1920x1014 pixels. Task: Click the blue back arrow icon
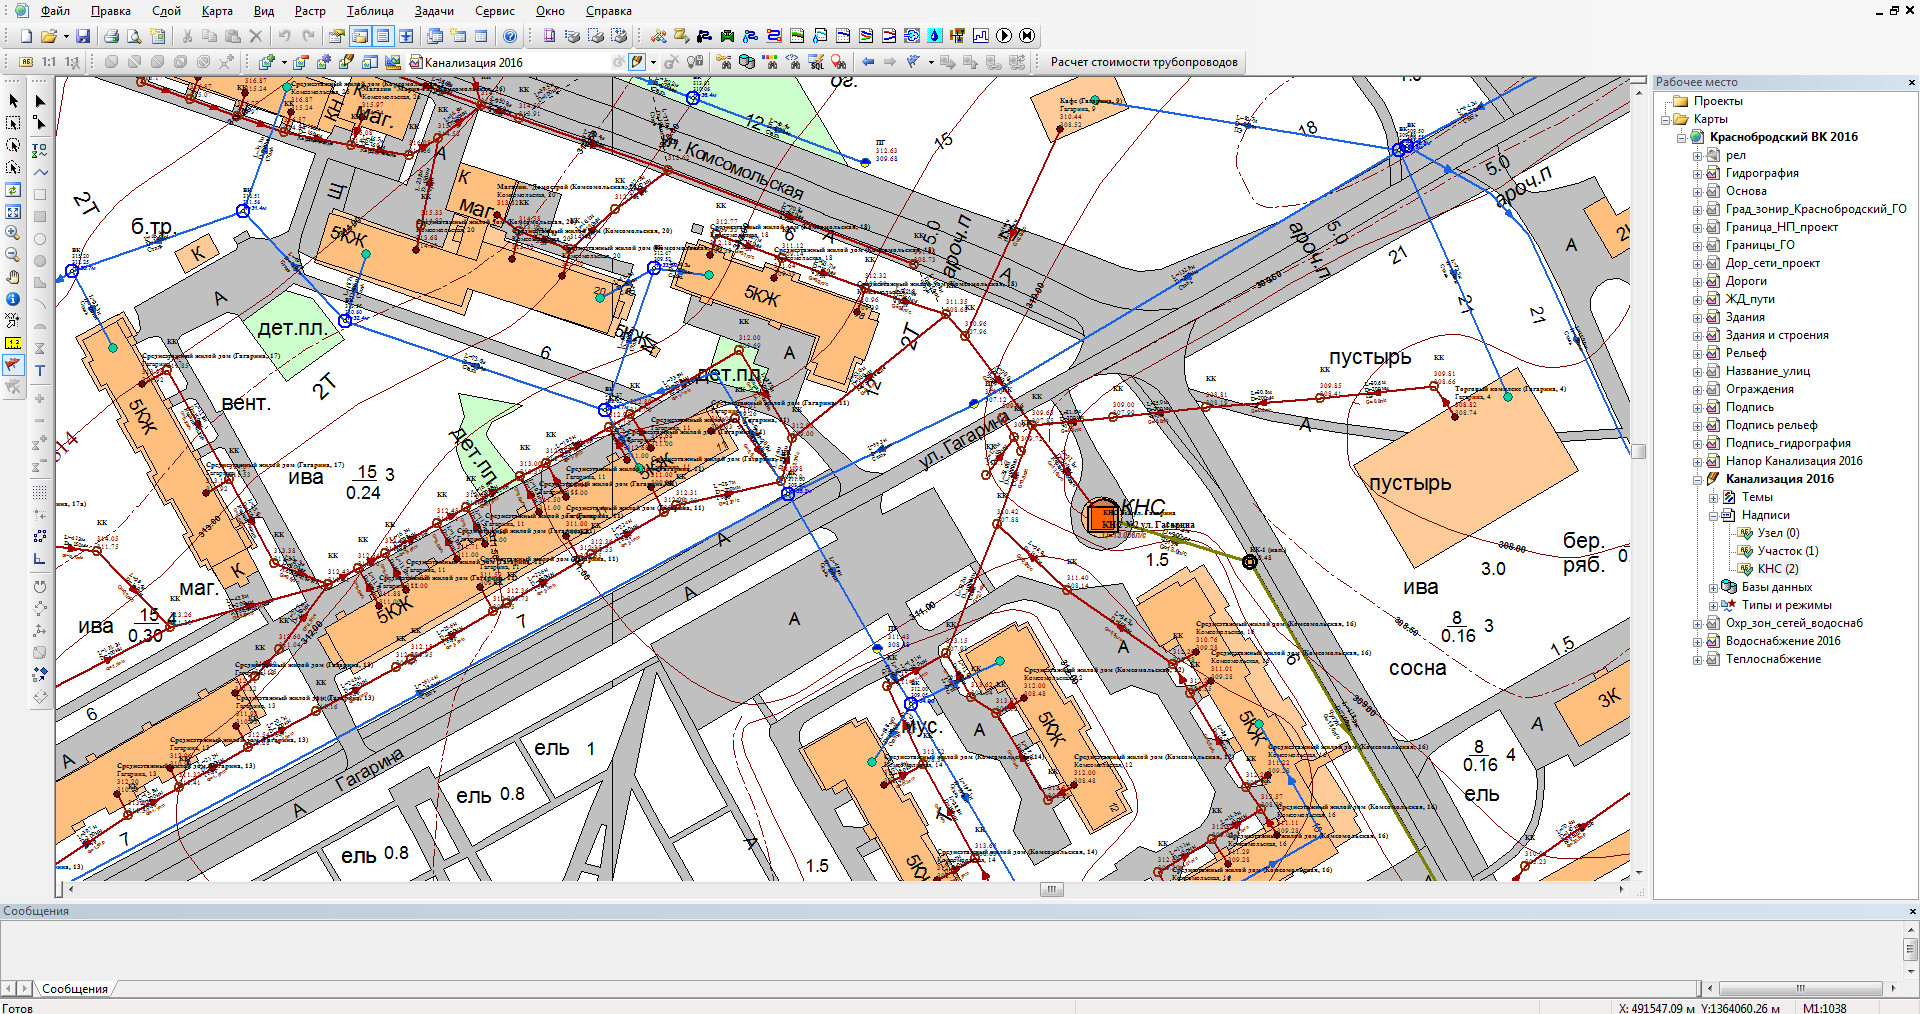tap(867, 62)
